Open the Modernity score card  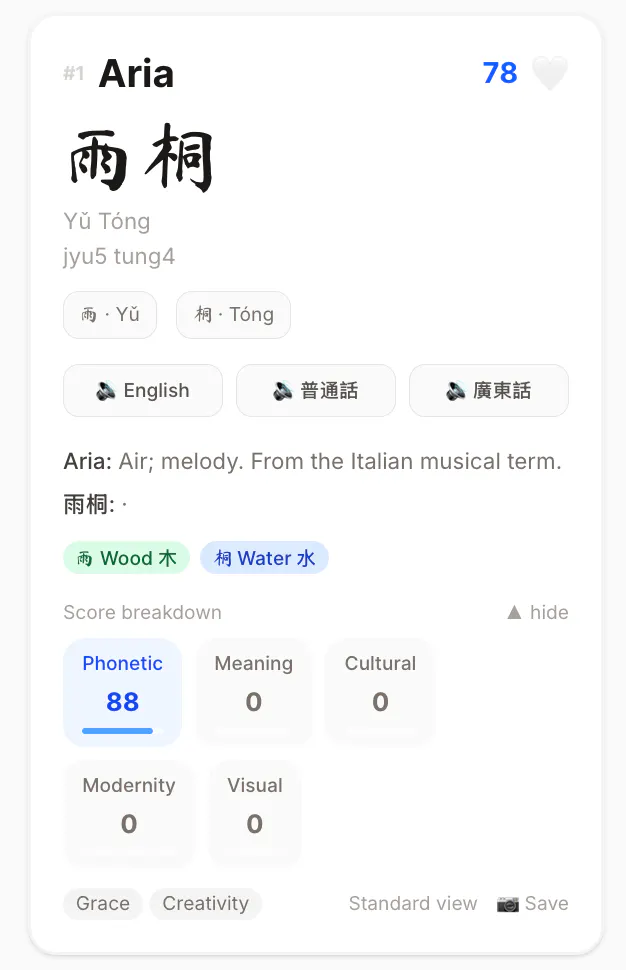(129, 813)
